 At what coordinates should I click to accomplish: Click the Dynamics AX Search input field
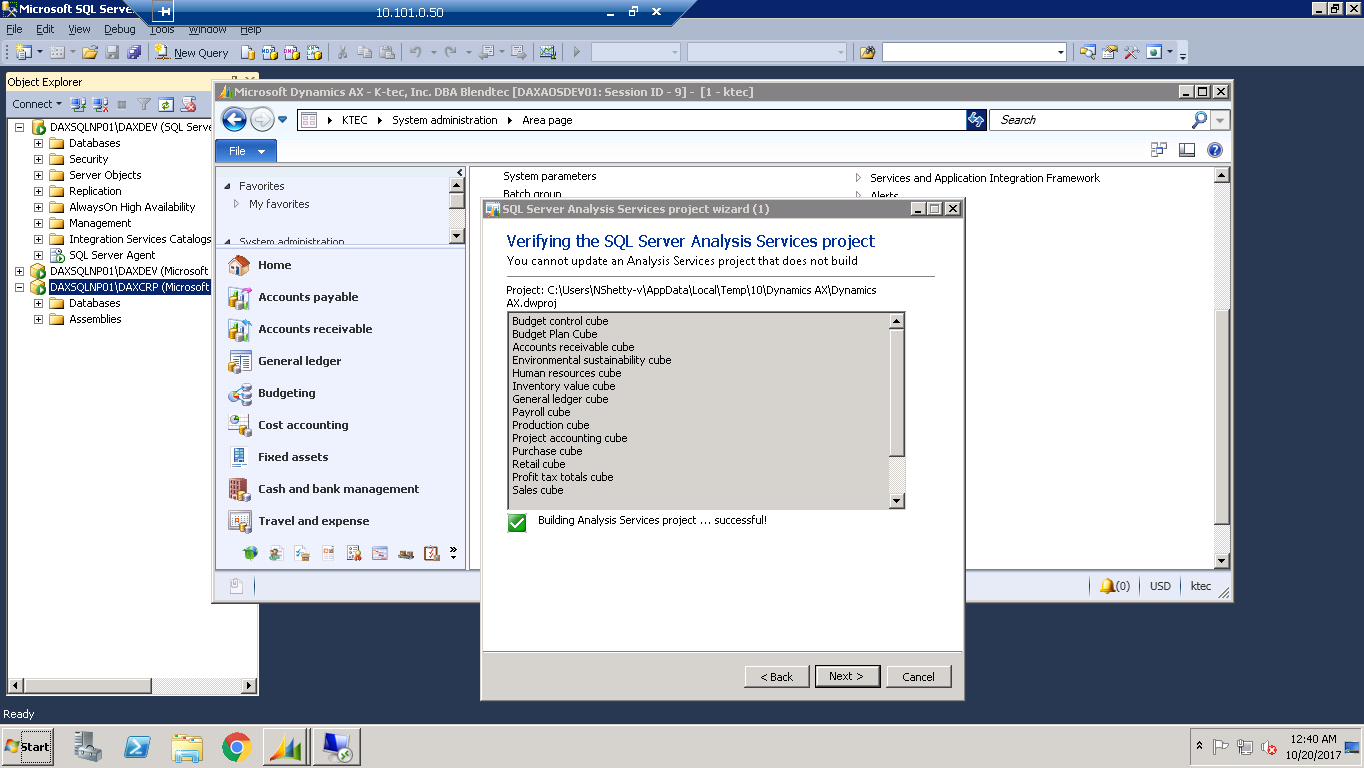(x=1092, y=120)
